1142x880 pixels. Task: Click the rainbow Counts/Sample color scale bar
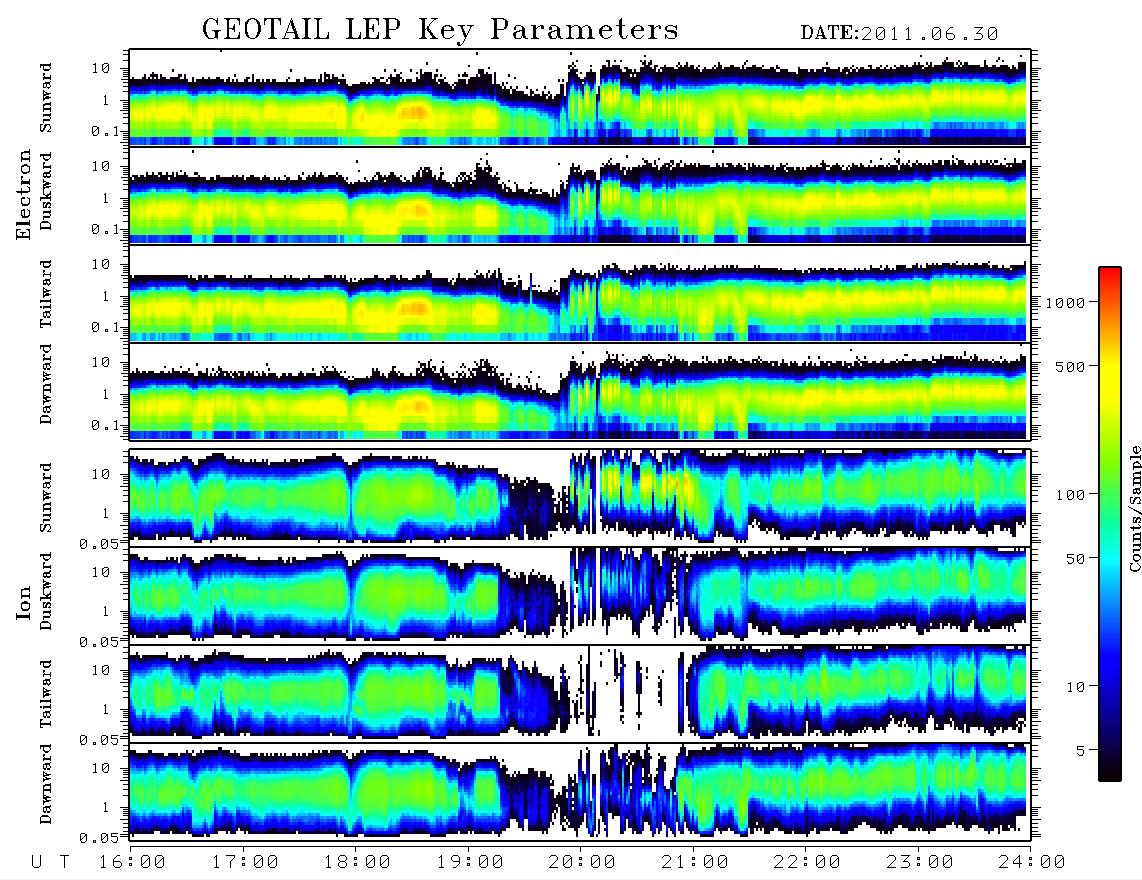(1110, 524)
